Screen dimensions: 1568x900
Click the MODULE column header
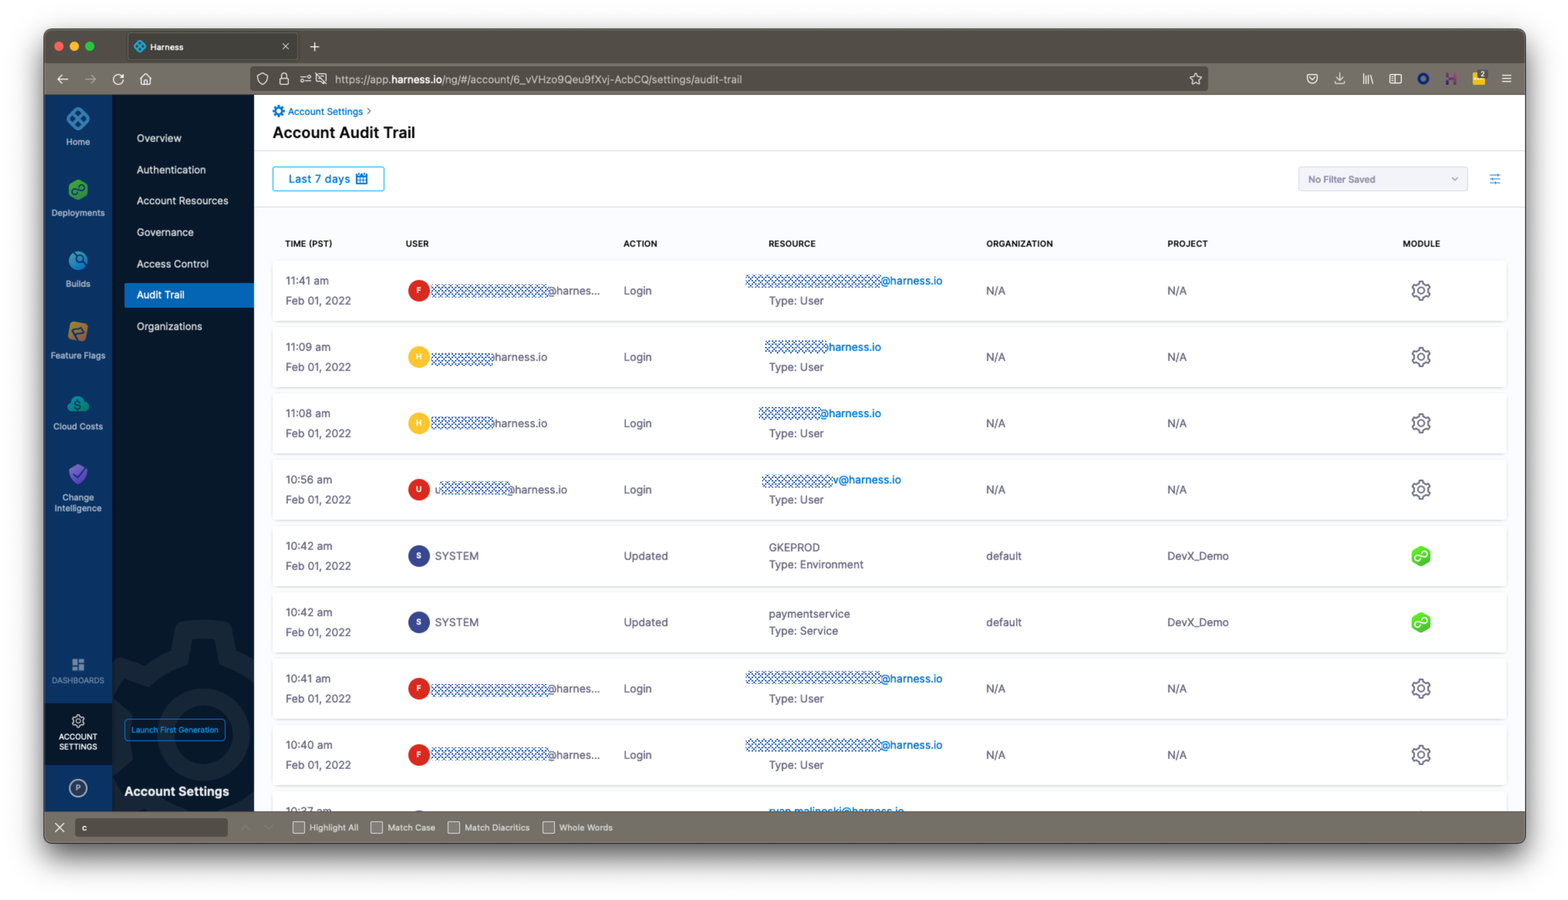[x=1421, y=244]
